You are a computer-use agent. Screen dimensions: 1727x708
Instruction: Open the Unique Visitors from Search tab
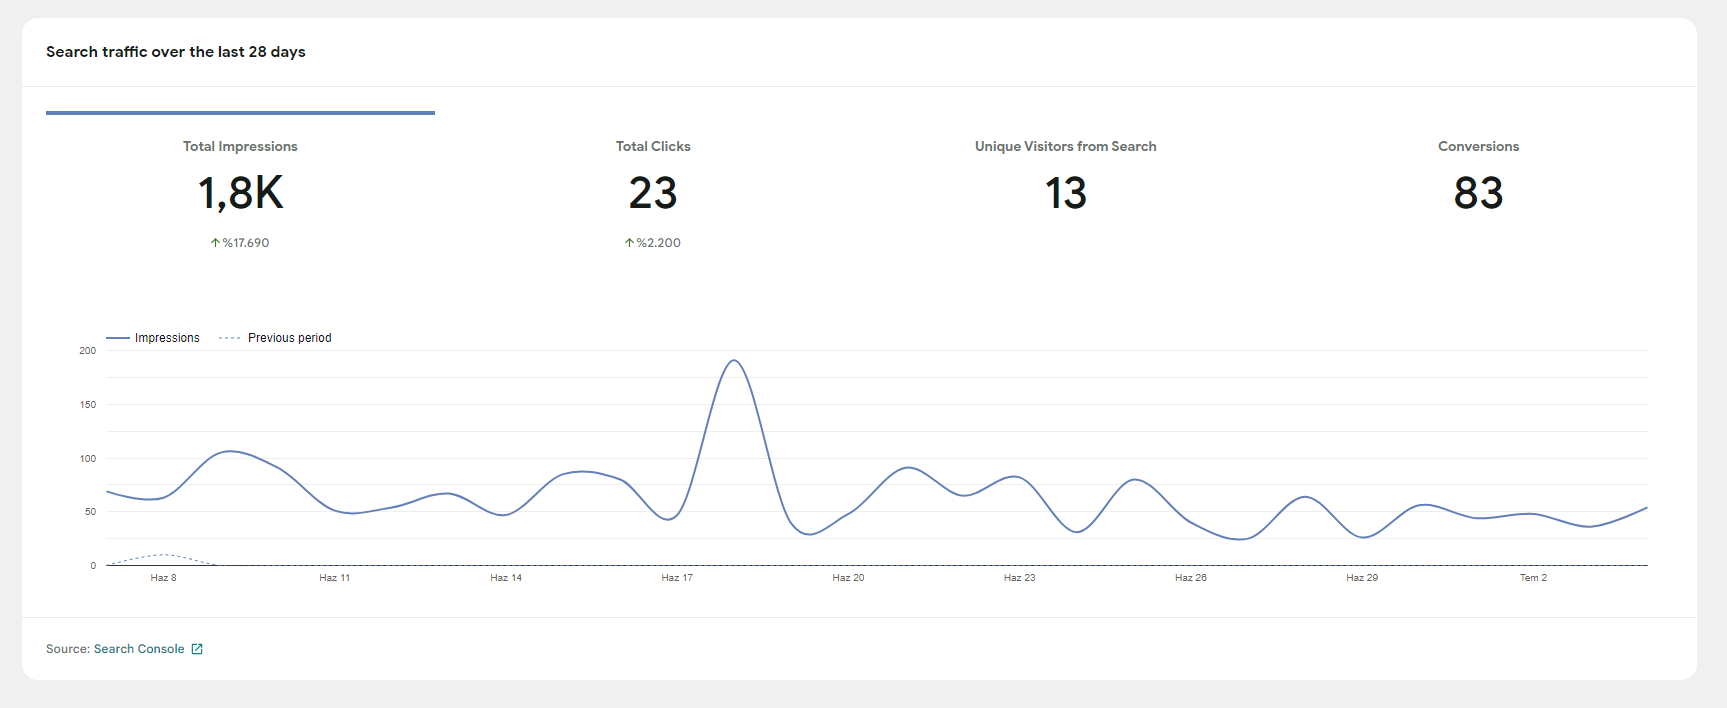(x=1066, y=180)
